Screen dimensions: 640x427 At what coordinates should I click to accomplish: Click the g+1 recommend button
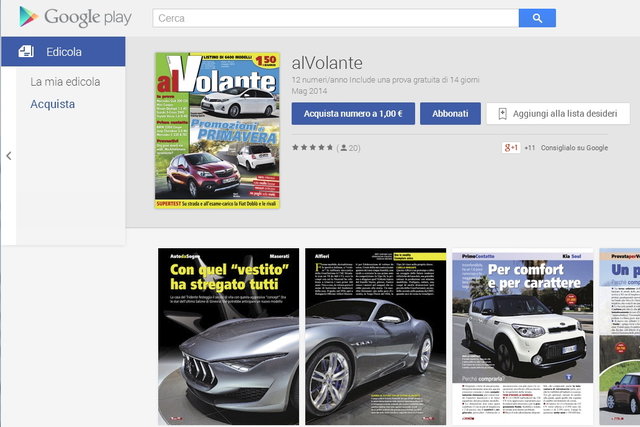511,147
